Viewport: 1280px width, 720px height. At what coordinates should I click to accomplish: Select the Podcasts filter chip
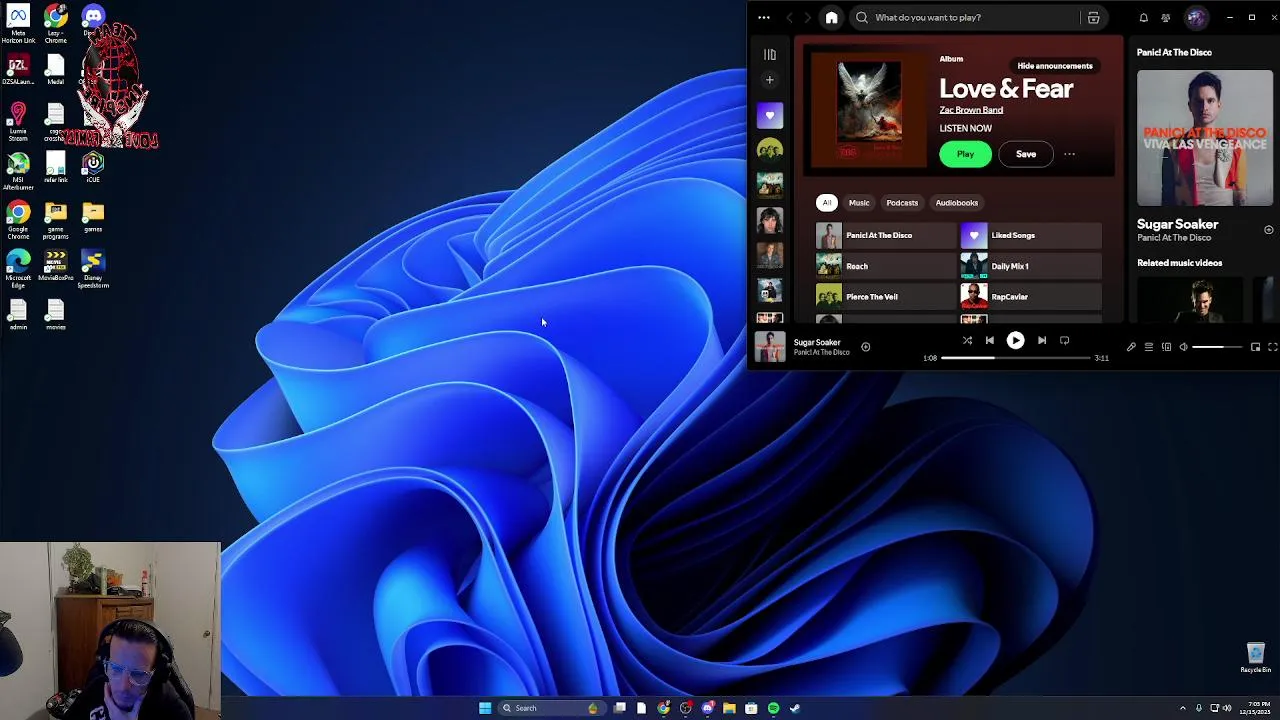902,203
